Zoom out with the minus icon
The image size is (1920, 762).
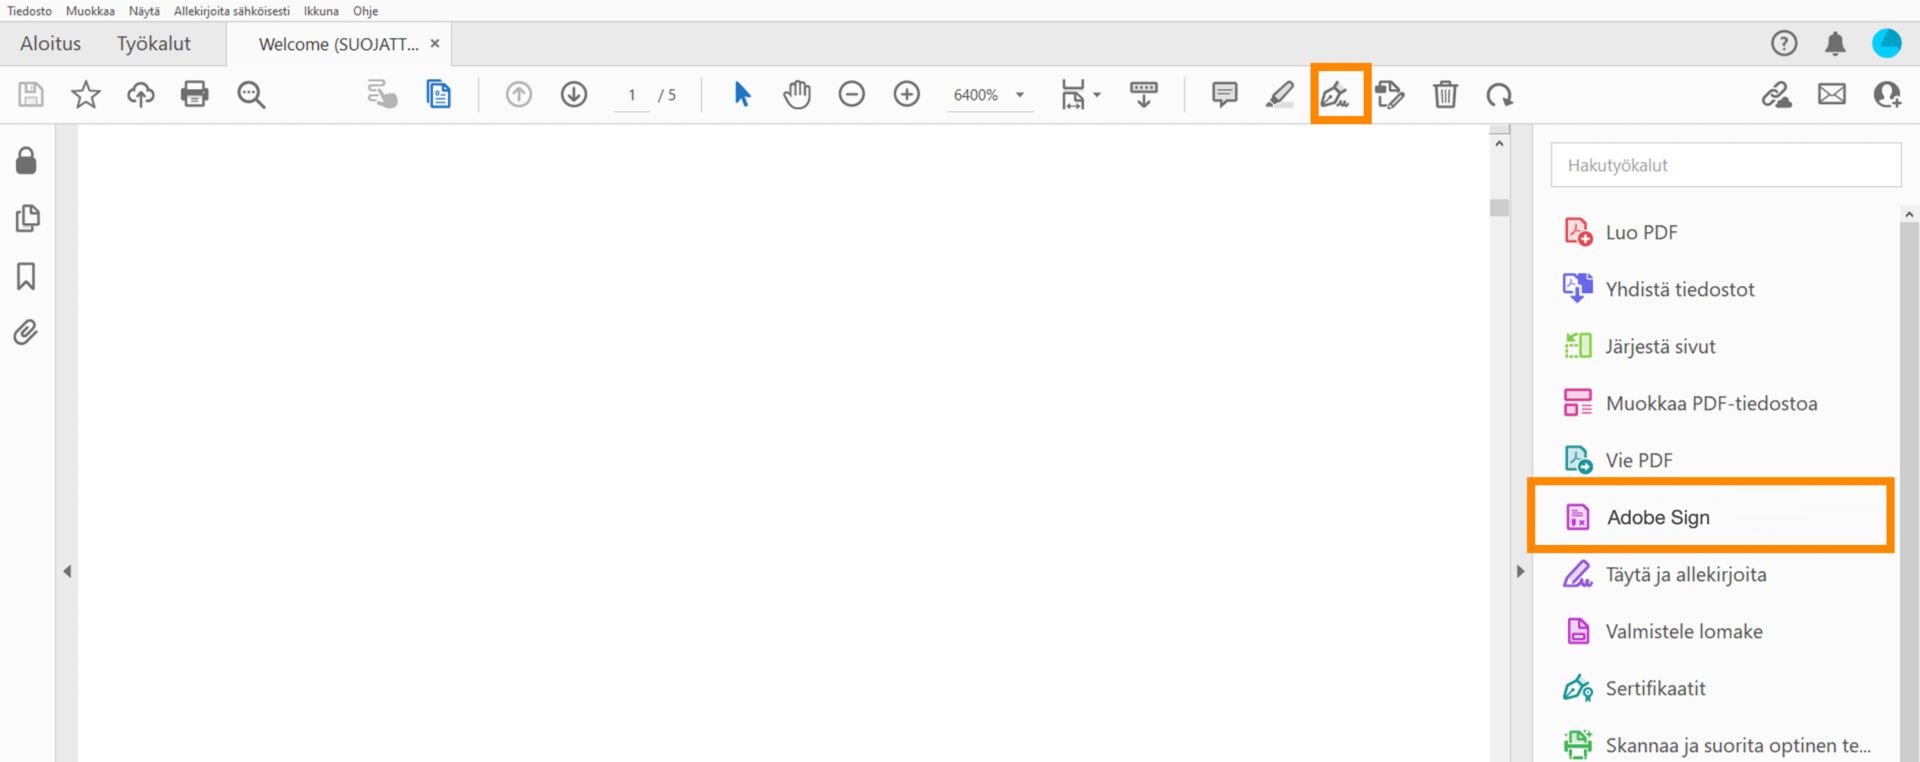pos(852,95)
